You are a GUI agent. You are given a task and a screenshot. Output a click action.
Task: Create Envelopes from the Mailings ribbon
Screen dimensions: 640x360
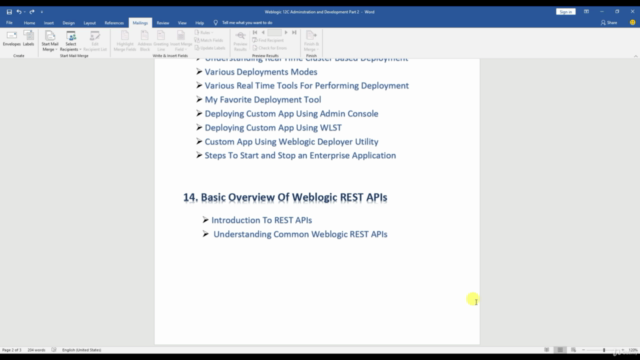11,39
